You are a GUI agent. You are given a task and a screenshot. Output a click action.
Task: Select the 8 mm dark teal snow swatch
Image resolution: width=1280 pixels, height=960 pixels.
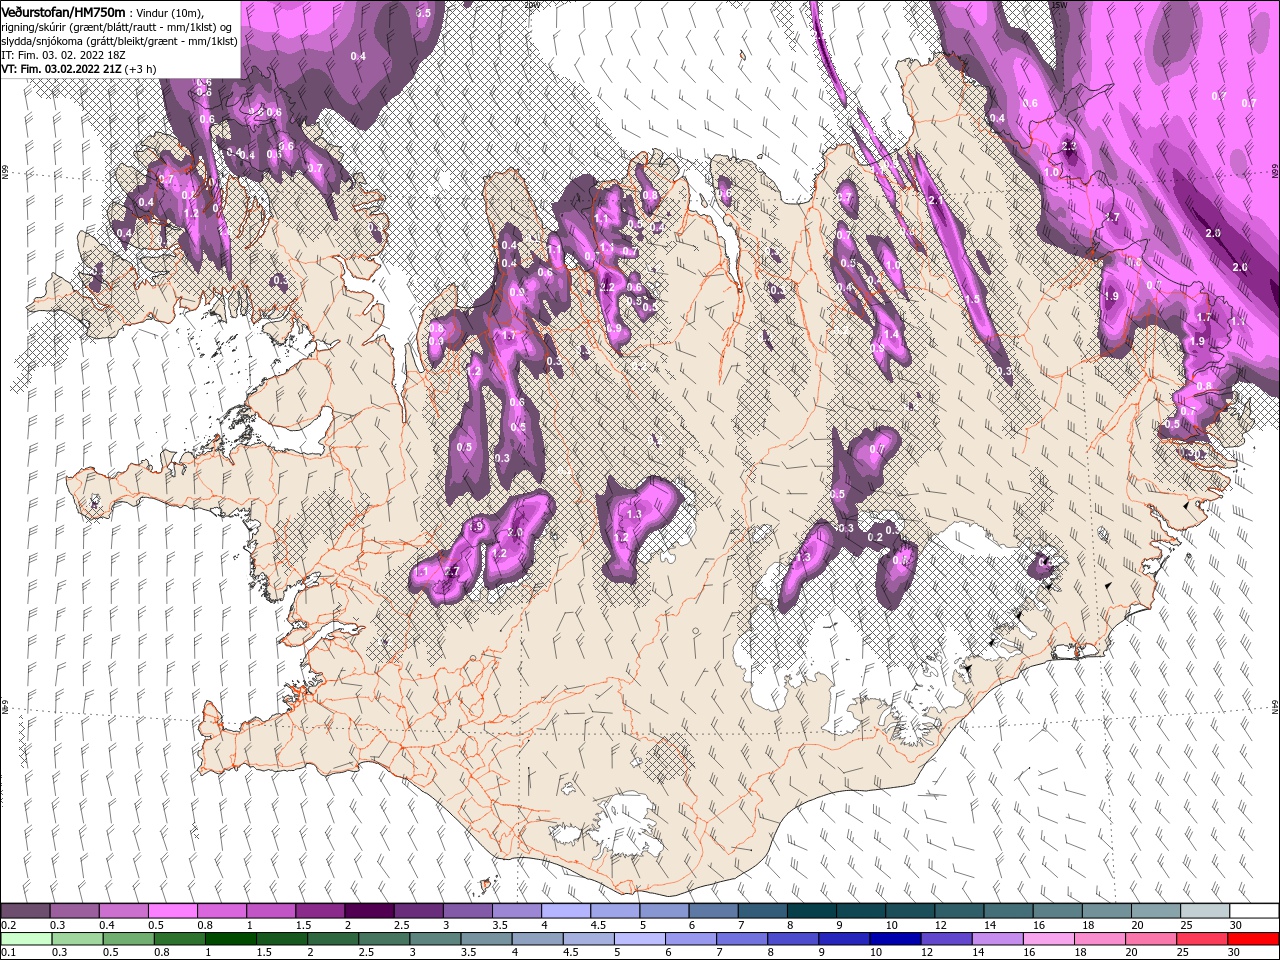[812, 911]
